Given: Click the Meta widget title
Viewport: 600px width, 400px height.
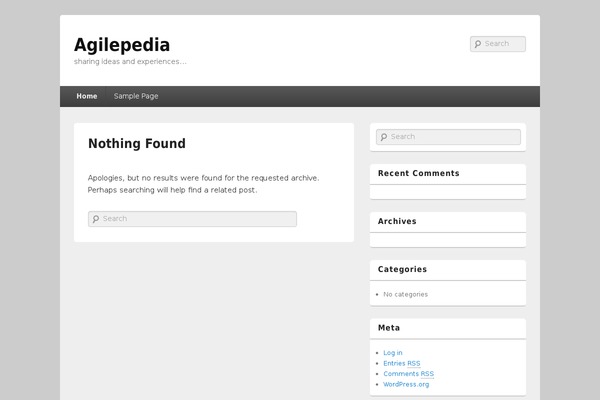Looking at the screenshot, I should tap(389, 327).
